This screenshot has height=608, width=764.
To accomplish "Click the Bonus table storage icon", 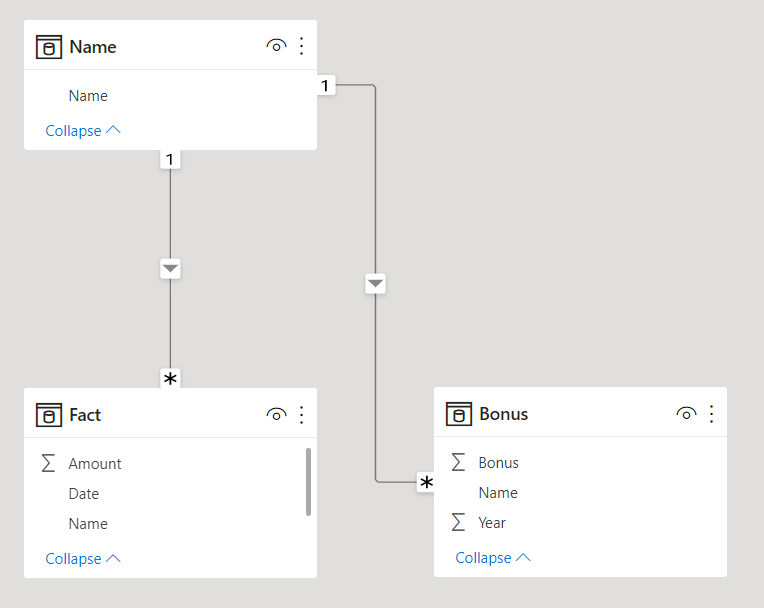I will (x=458, y=414).
